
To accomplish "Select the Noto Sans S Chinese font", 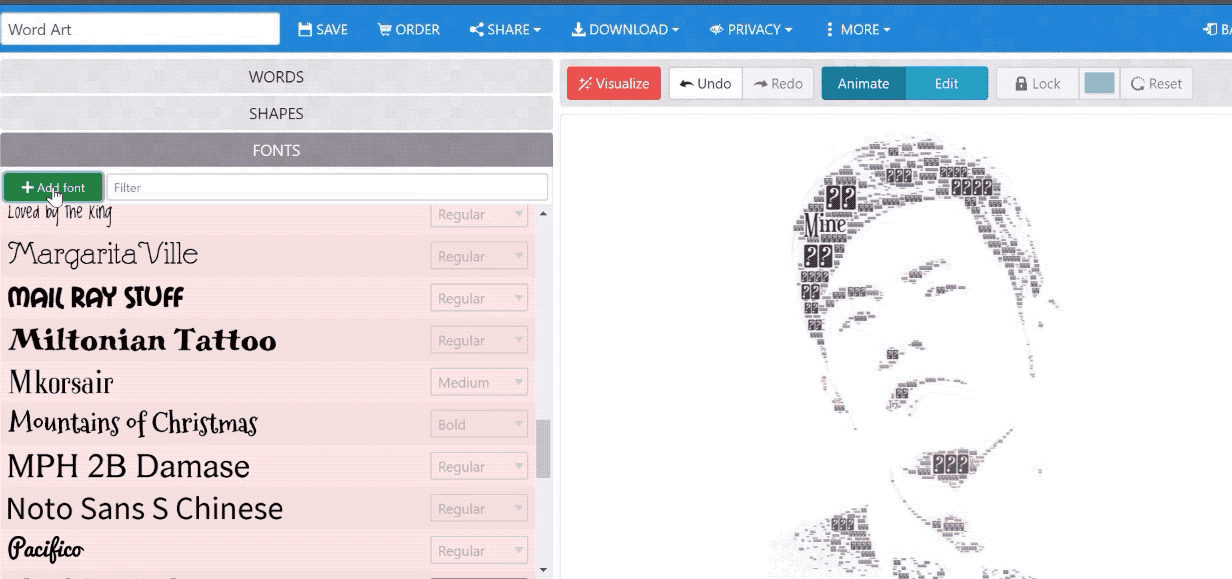I will tap(145, 508).
